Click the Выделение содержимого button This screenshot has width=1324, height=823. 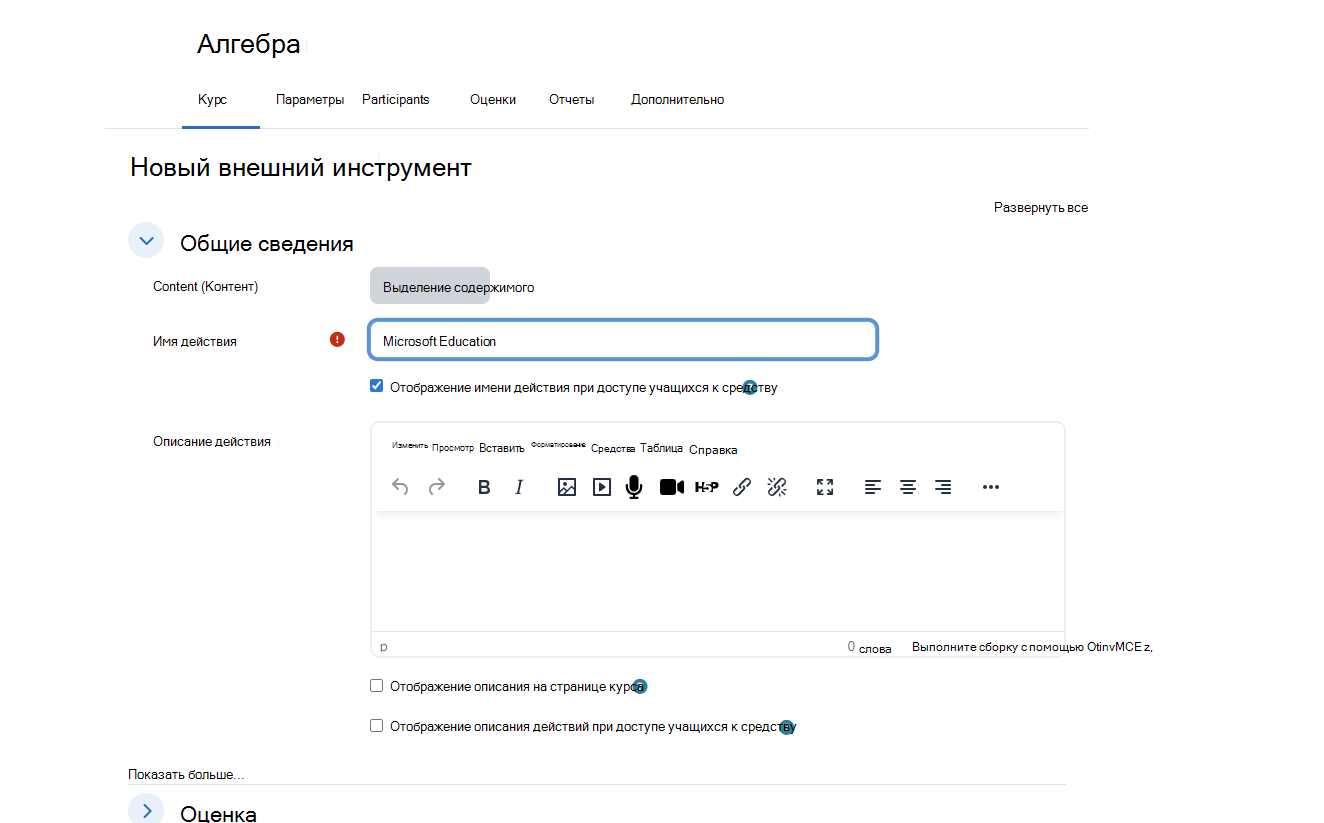point(430,286)
